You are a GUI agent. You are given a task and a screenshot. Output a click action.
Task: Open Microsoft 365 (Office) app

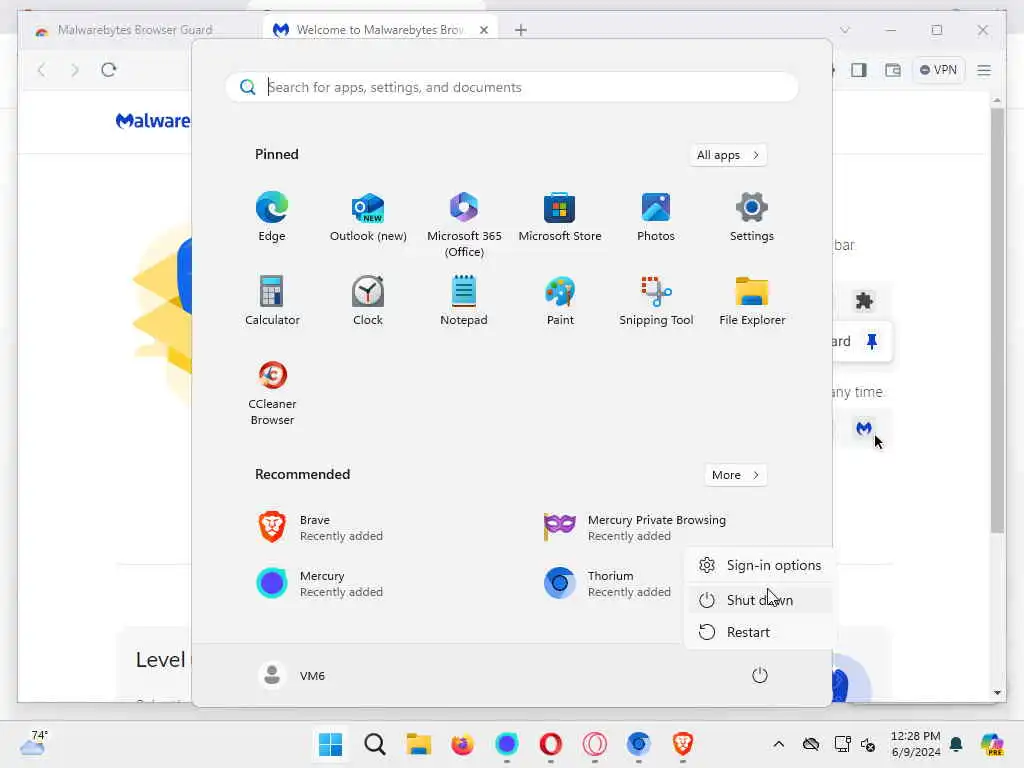pyautogui.click(x=464, y=225)
